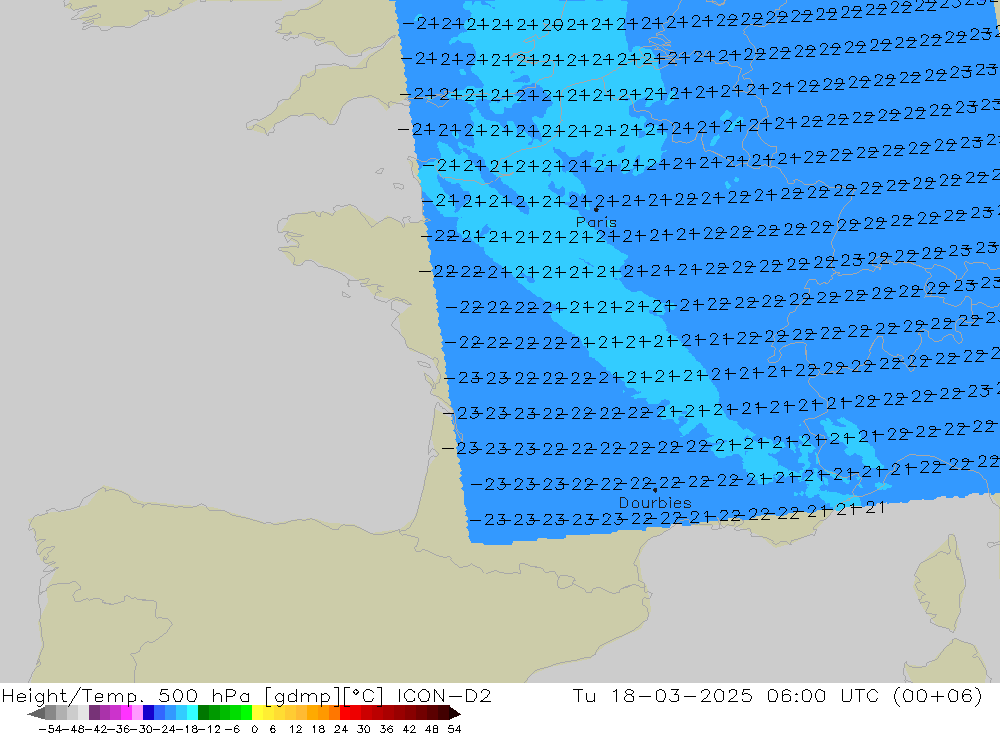Click the 'Height/Temp.' title text
This screenshot has height=733, width=1000.
pyautogui.click(x=74, y=695)
